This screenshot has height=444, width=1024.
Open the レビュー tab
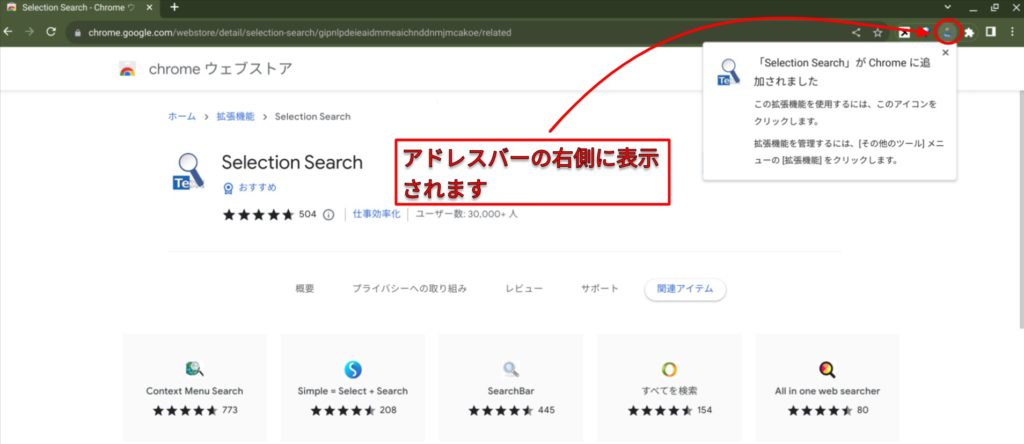click(x=524, y=288)
